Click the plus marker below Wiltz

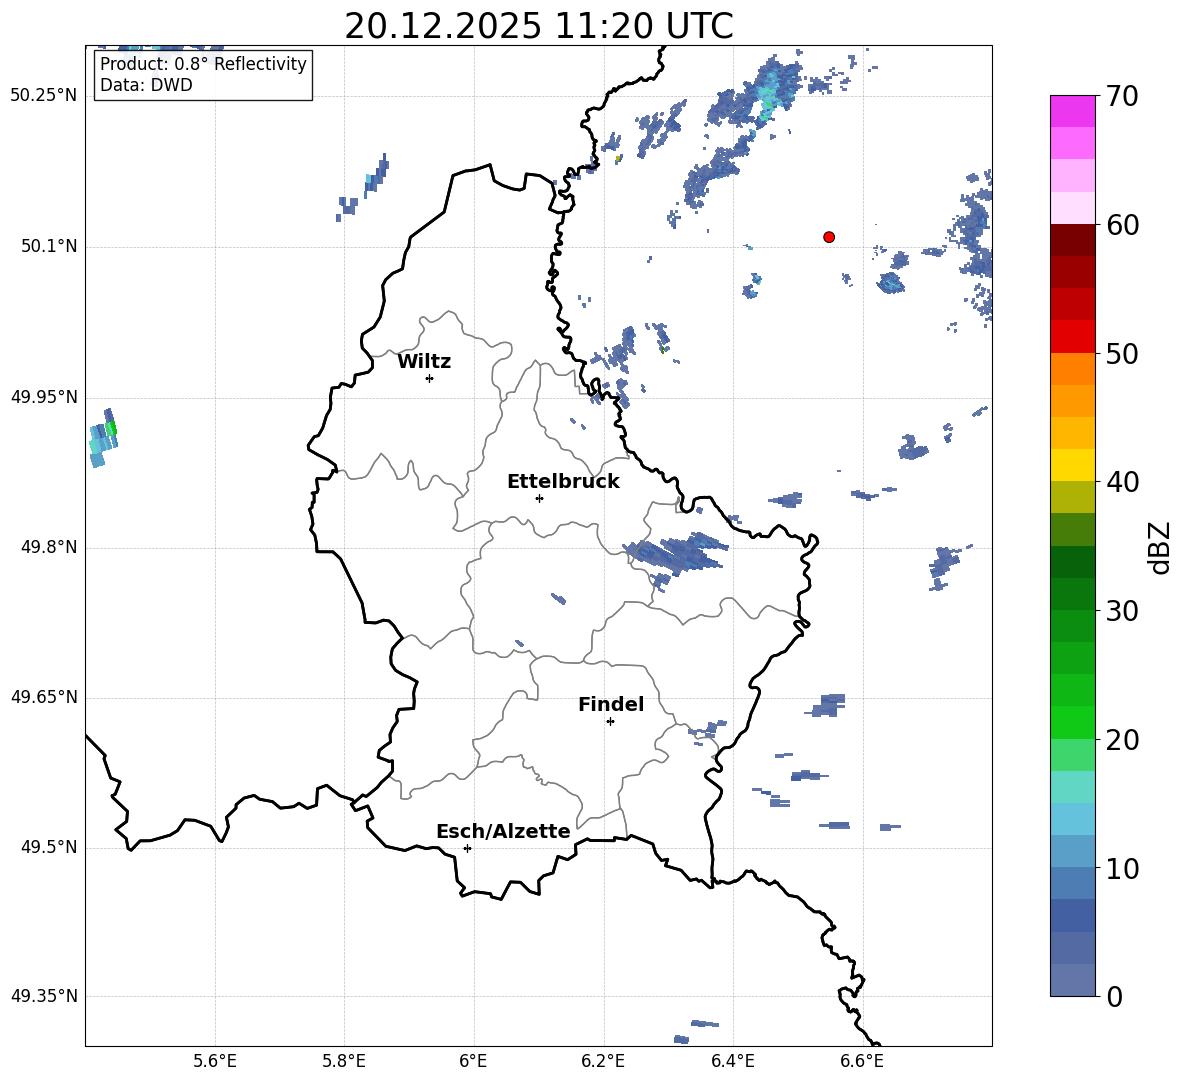pos(430,378)
